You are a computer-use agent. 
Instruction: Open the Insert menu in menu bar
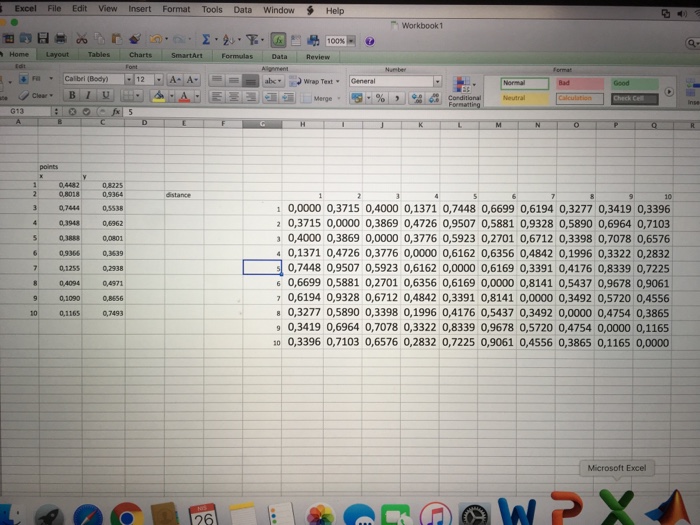coord(139,8)
